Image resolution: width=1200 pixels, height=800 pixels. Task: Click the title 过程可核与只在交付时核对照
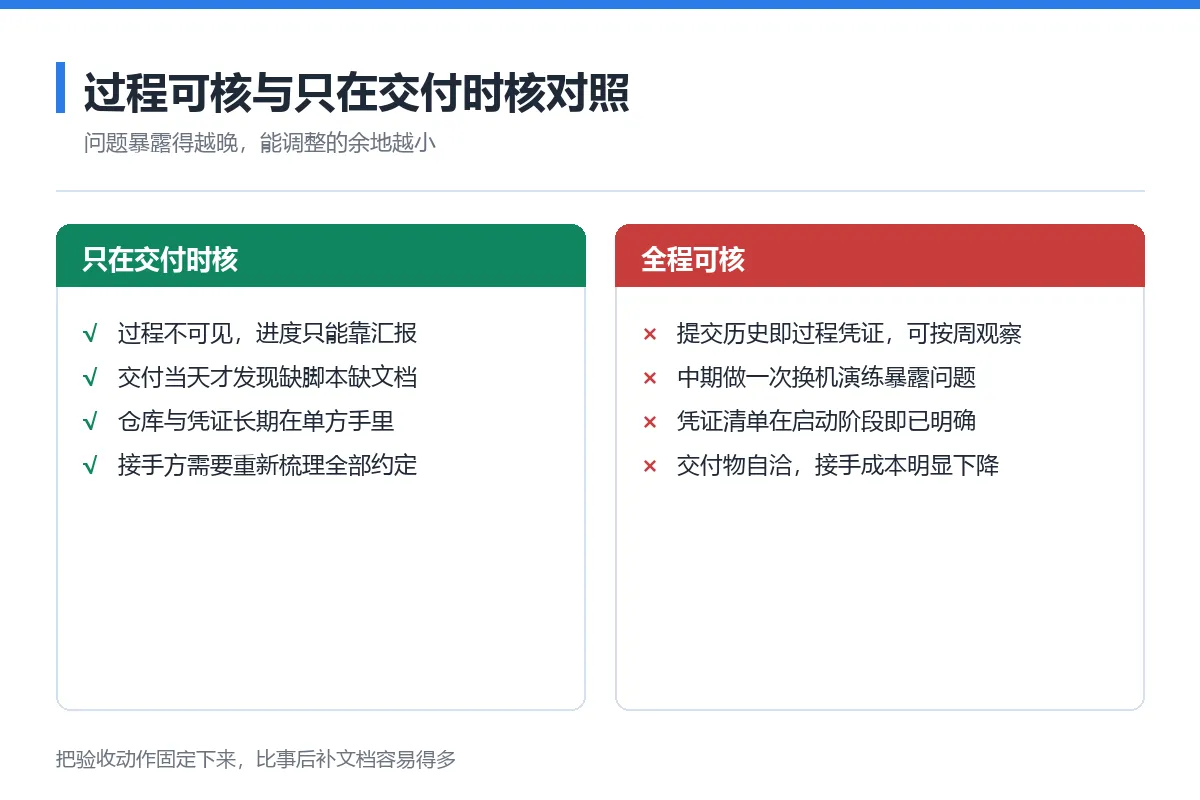point(356,93)
